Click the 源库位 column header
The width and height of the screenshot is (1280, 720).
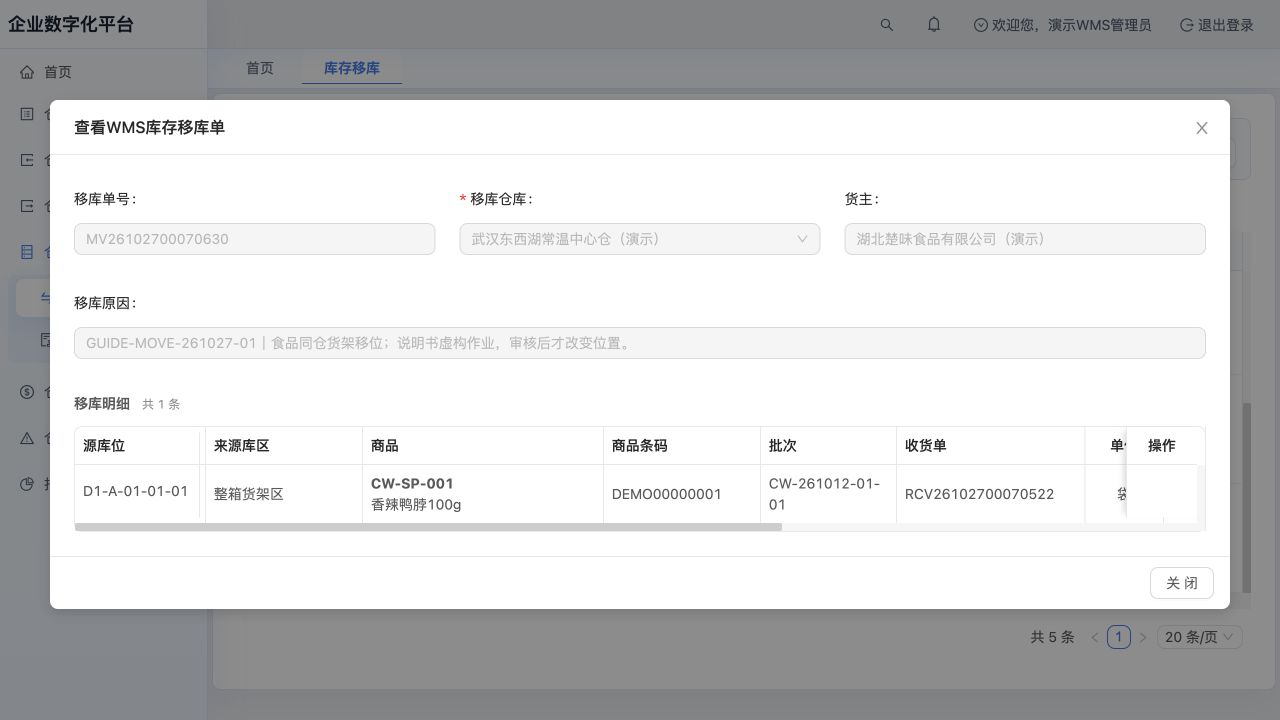pos(138,446)
